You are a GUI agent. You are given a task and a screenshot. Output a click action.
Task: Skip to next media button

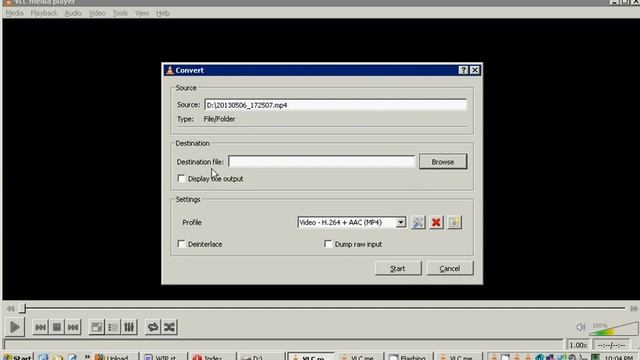(x=73, y=327)
